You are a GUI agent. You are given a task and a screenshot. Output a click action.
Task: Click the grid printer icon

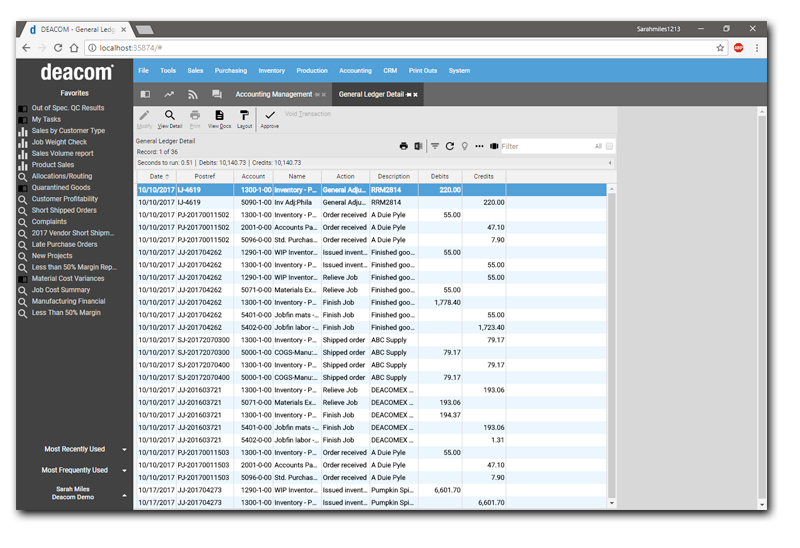coord(404,146)
